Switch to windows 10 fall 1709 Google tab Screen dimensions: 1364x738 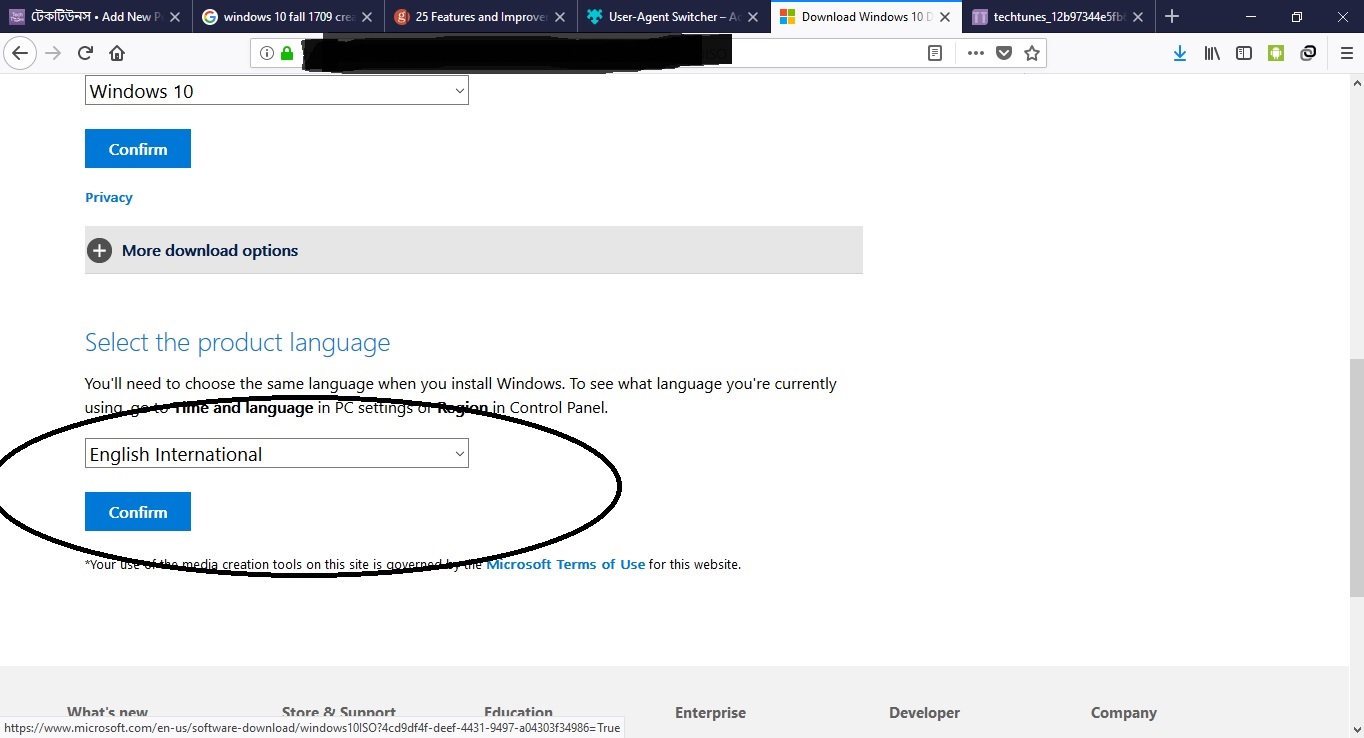289,17
